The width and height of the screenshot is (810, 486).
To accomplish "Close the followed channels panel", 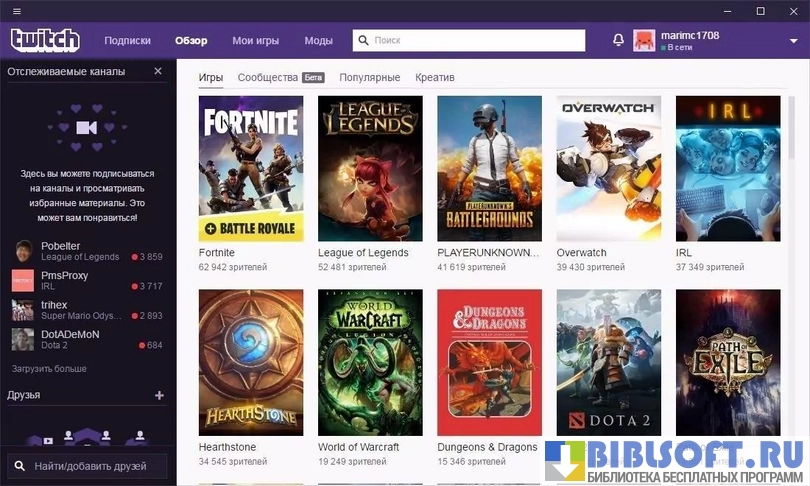I will tap(158, 71).
